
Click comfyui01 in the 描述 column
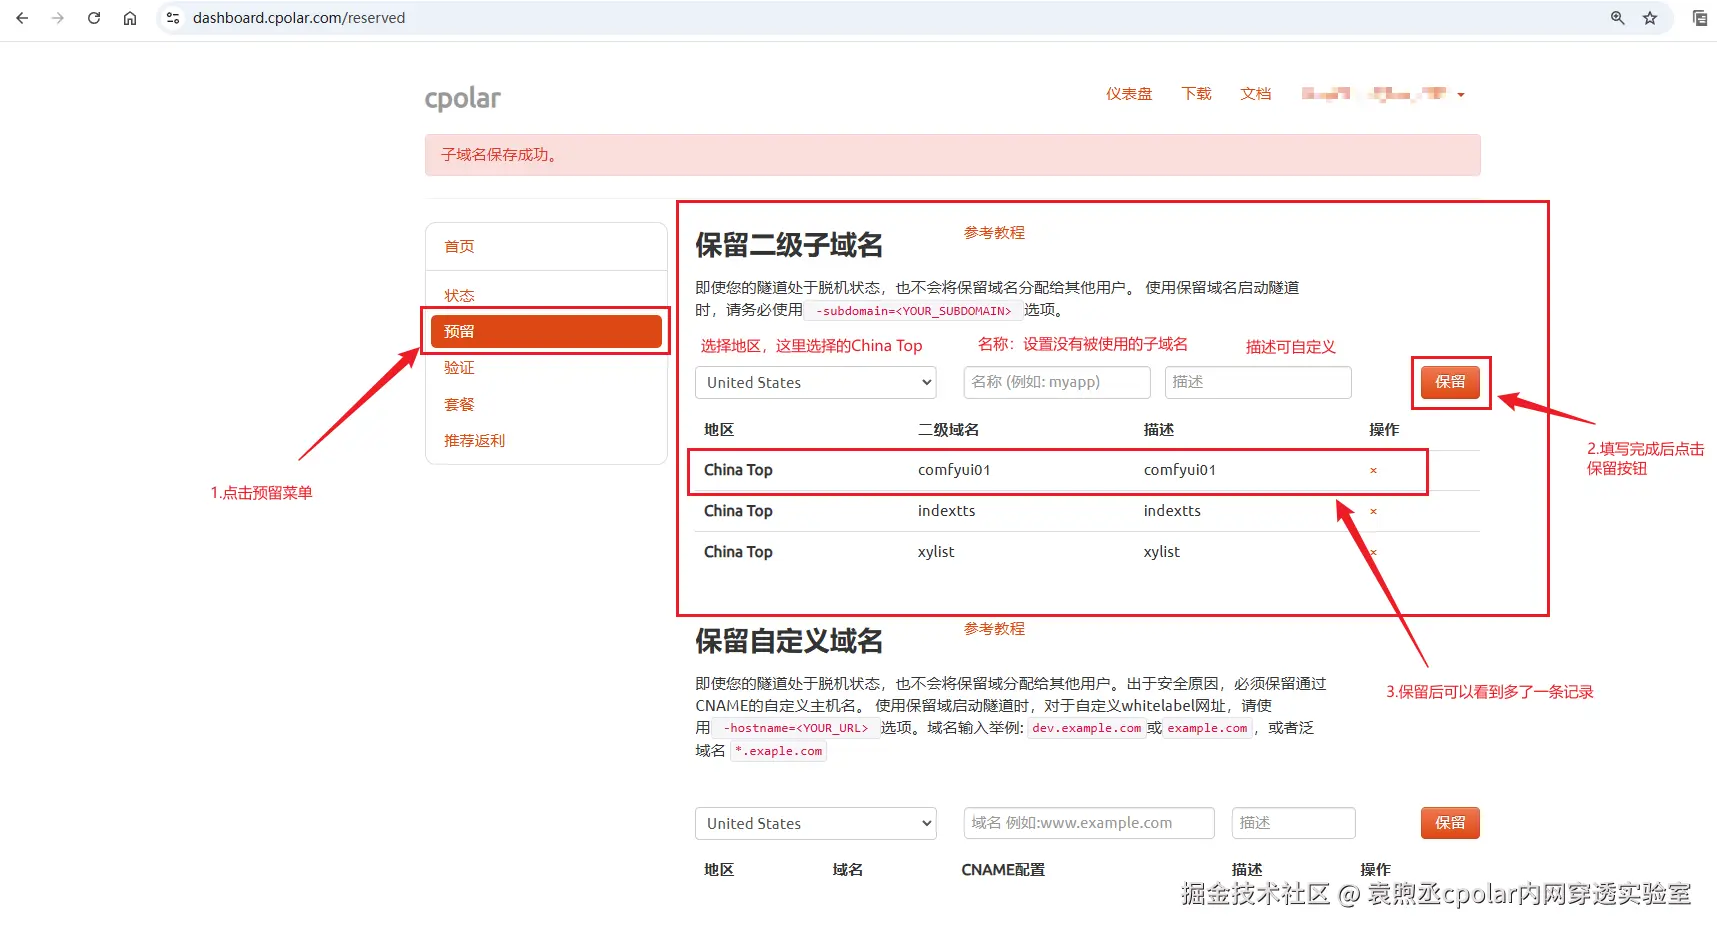coord(1180,470)
